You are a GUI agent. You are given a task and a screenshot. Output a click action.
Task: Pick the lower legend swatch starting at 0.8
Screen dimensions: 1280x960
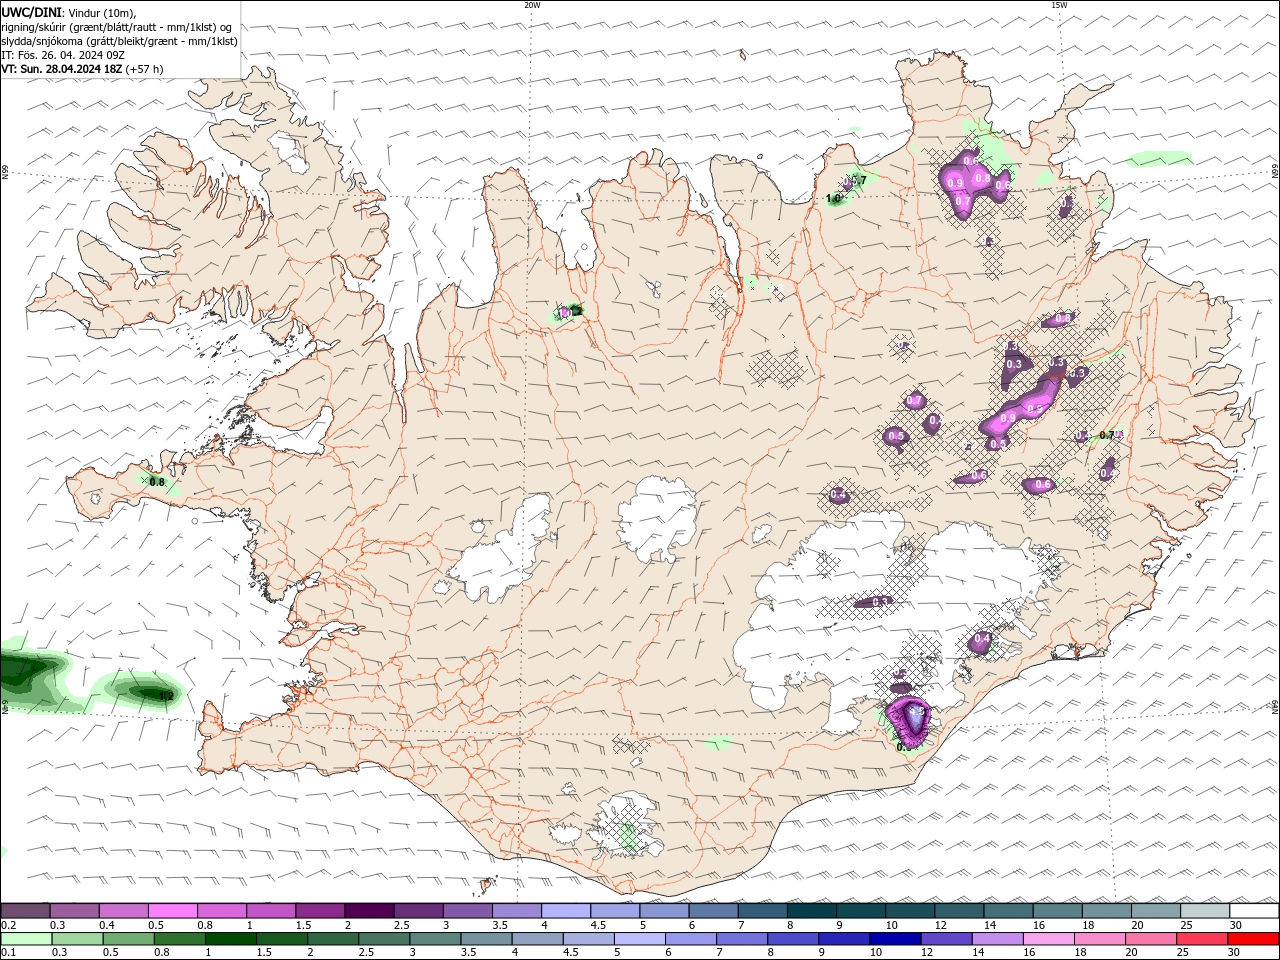click(x=180, y=939)
